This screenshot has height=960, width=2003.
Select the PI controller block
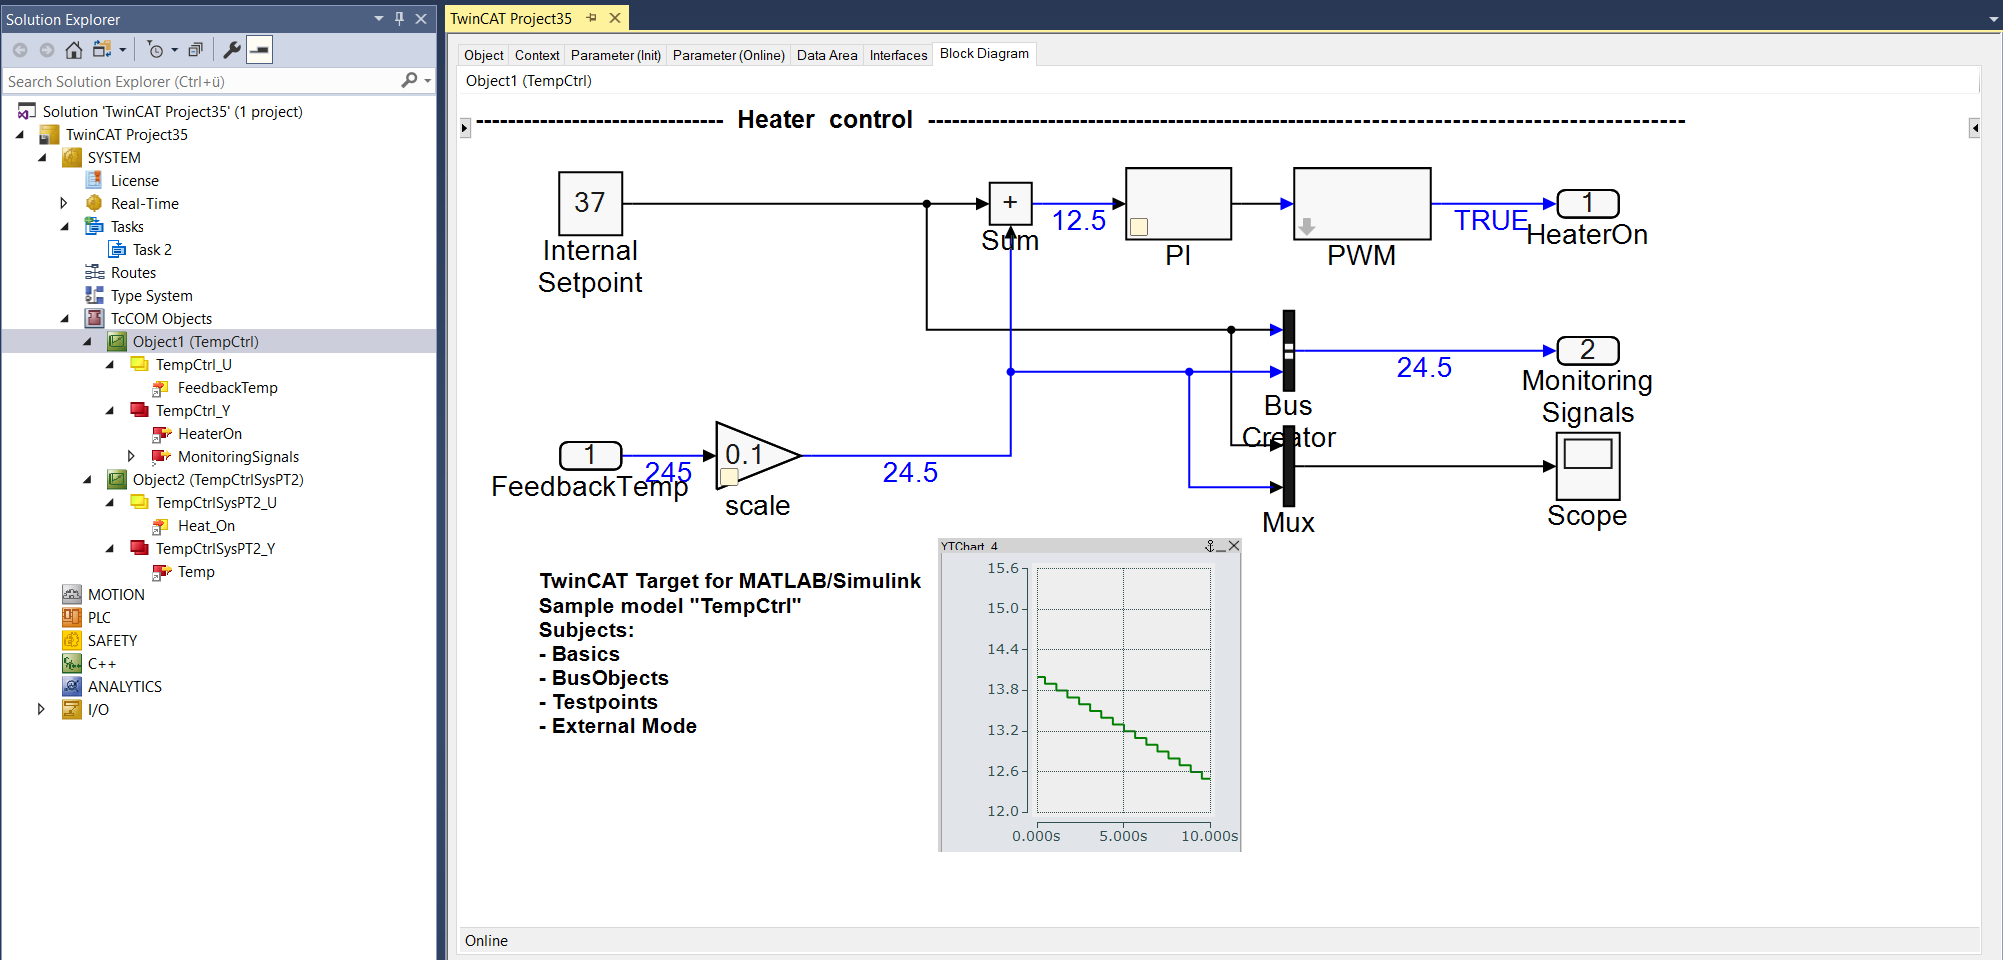pos(1178,204)
